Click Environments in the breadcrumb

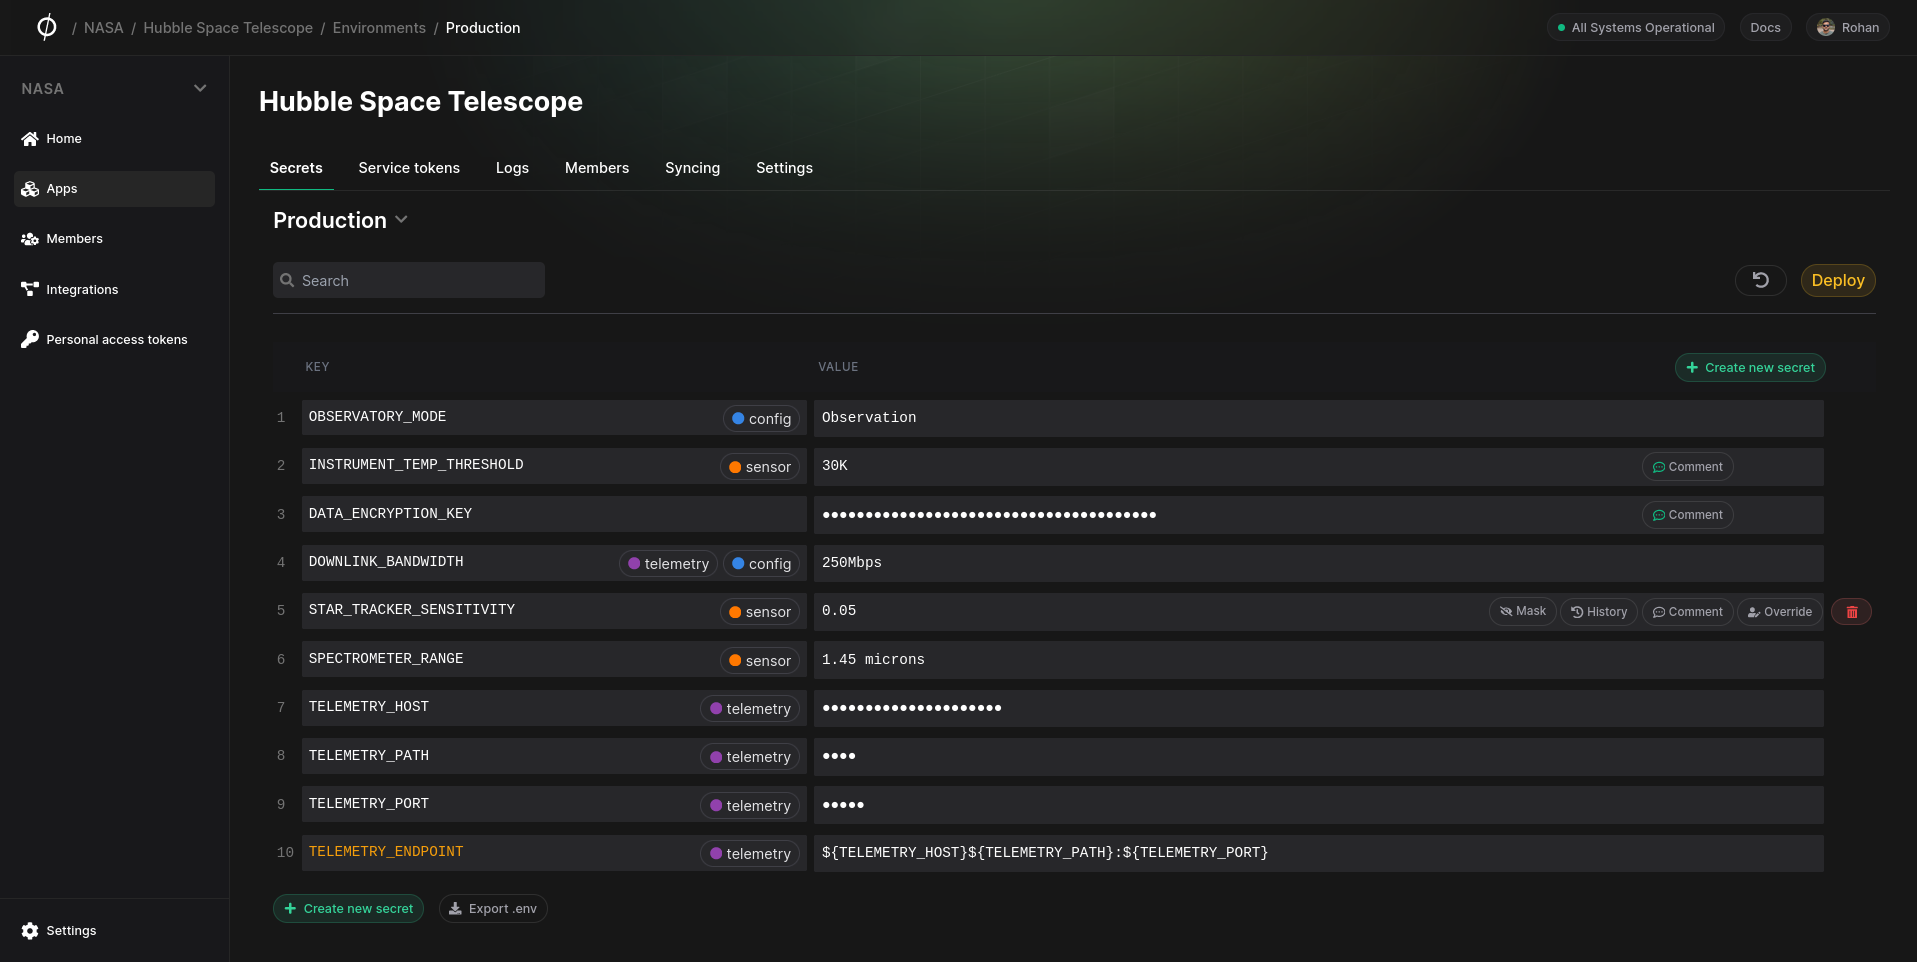[379, 28]
